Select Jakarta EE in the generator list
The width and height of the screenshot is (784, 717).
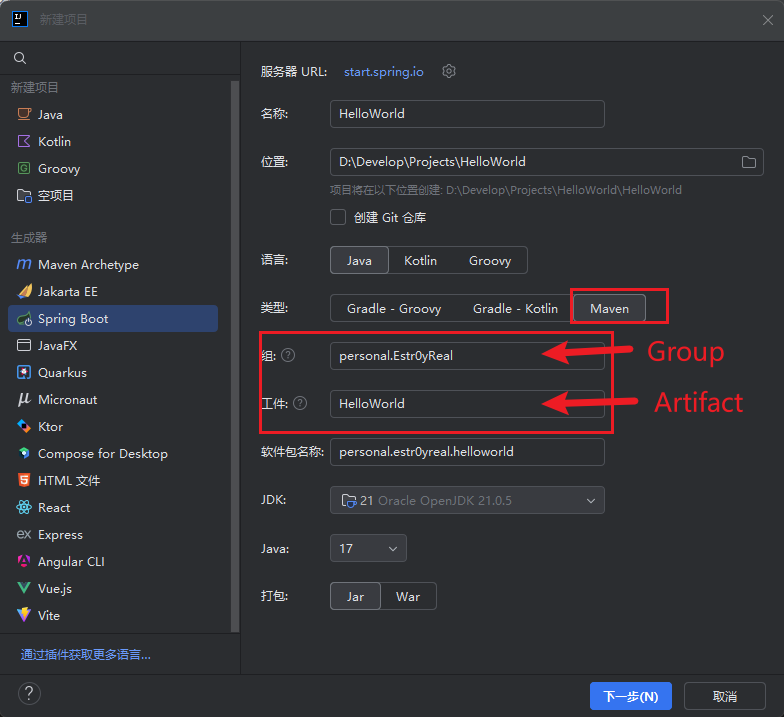click(x=67, y=292)
